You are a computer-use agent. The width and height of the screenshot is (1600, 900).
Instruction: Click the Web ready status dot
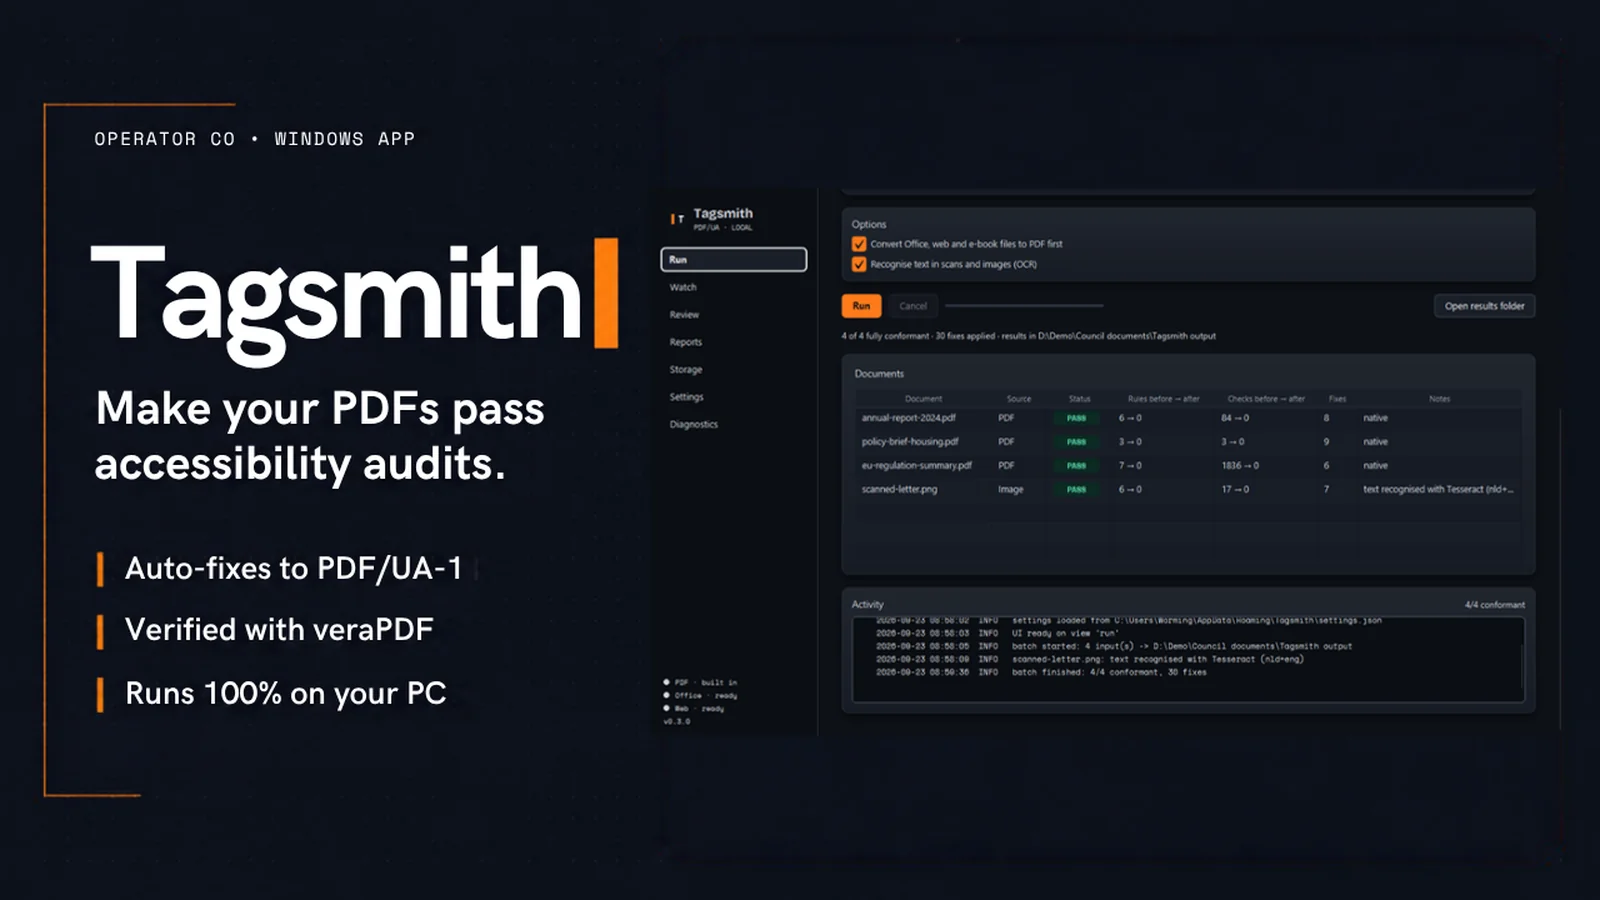tap(666, 708)
